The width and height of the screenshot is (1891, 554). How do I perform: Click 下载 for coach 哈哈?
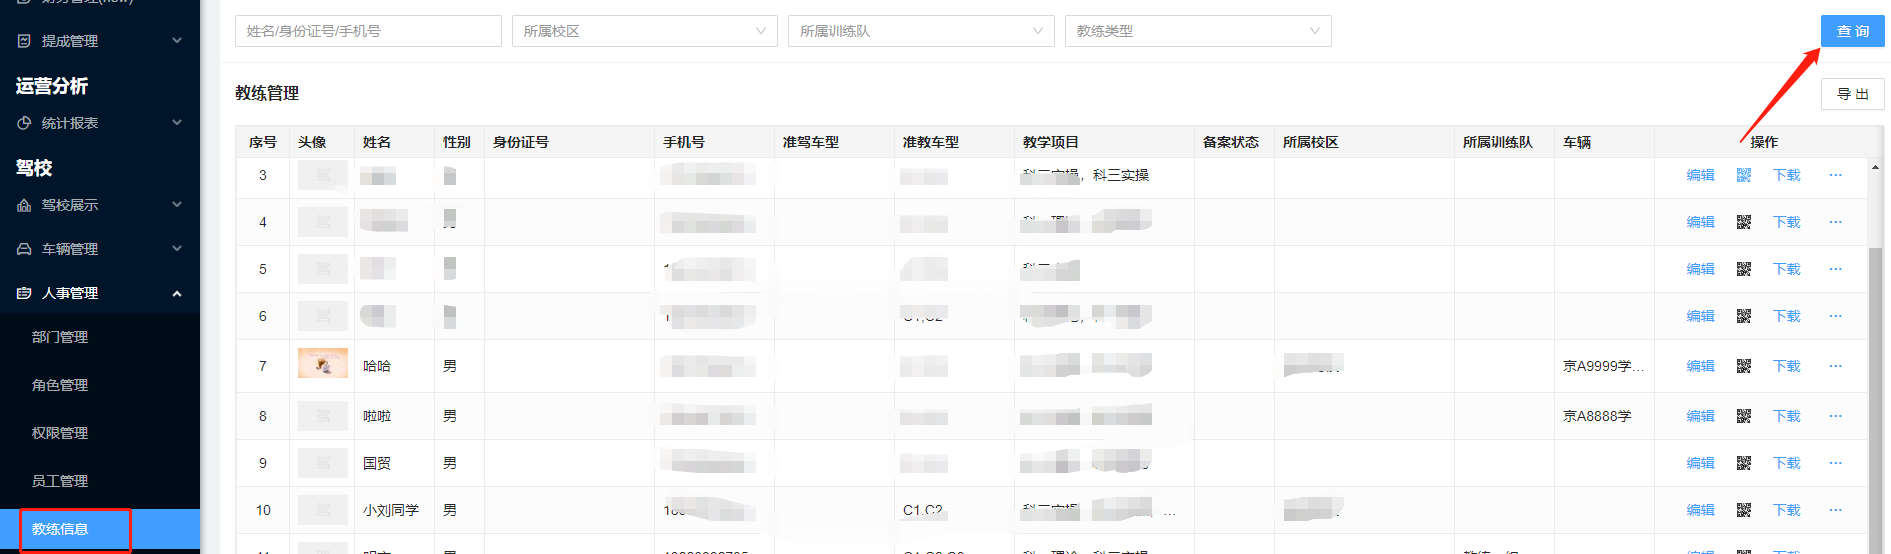1786,366
